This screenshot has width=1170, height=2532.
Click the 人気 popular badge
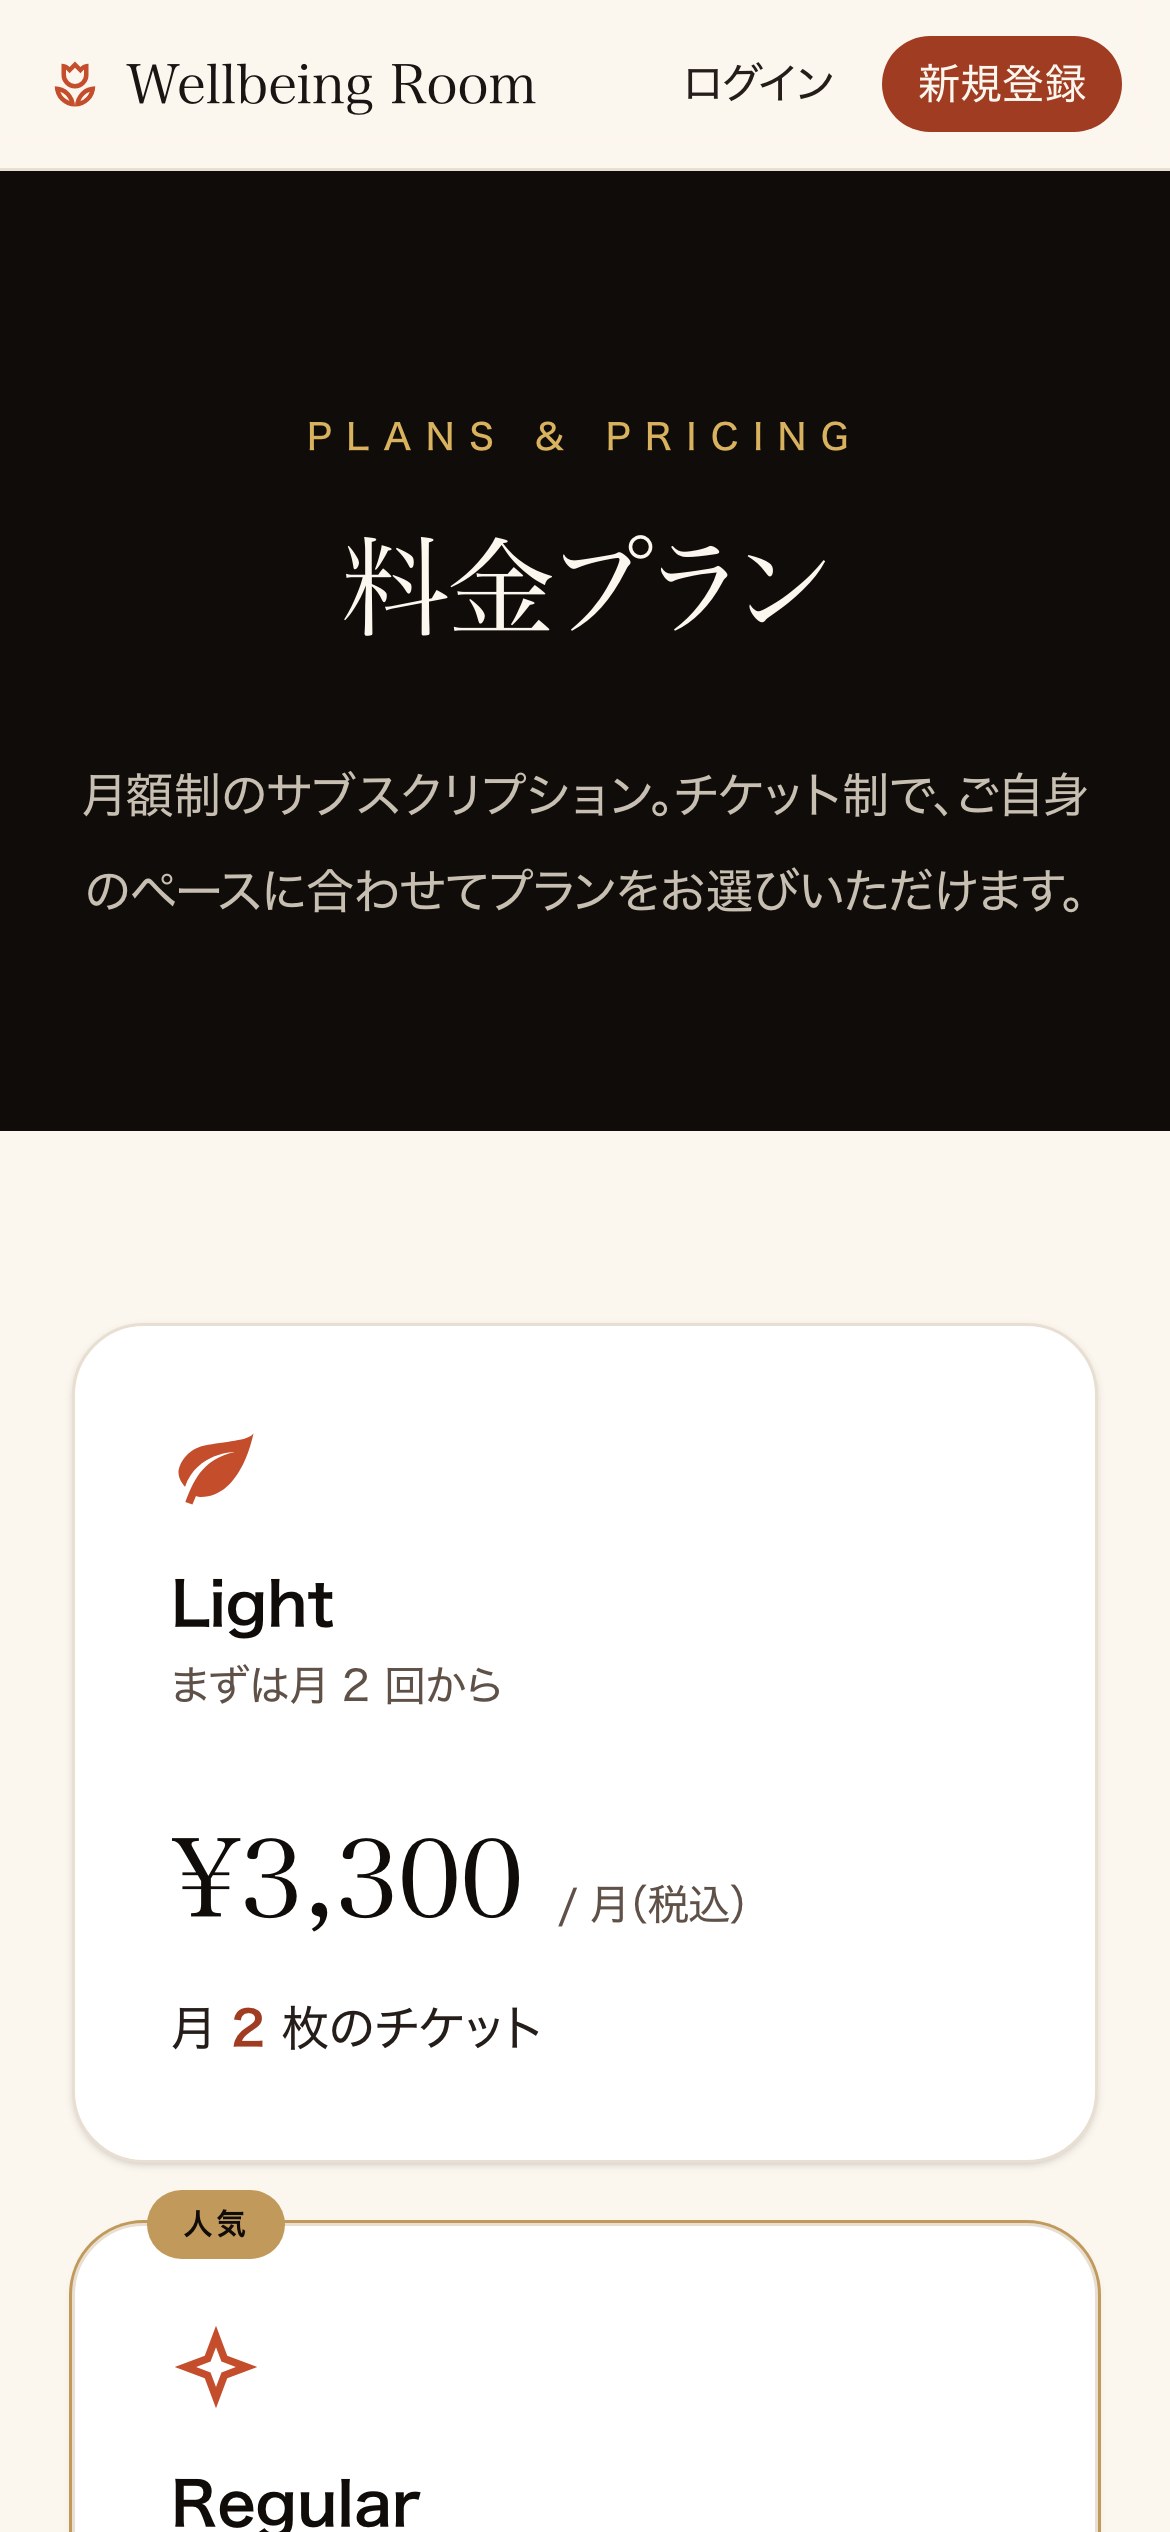coord(216,2224)
